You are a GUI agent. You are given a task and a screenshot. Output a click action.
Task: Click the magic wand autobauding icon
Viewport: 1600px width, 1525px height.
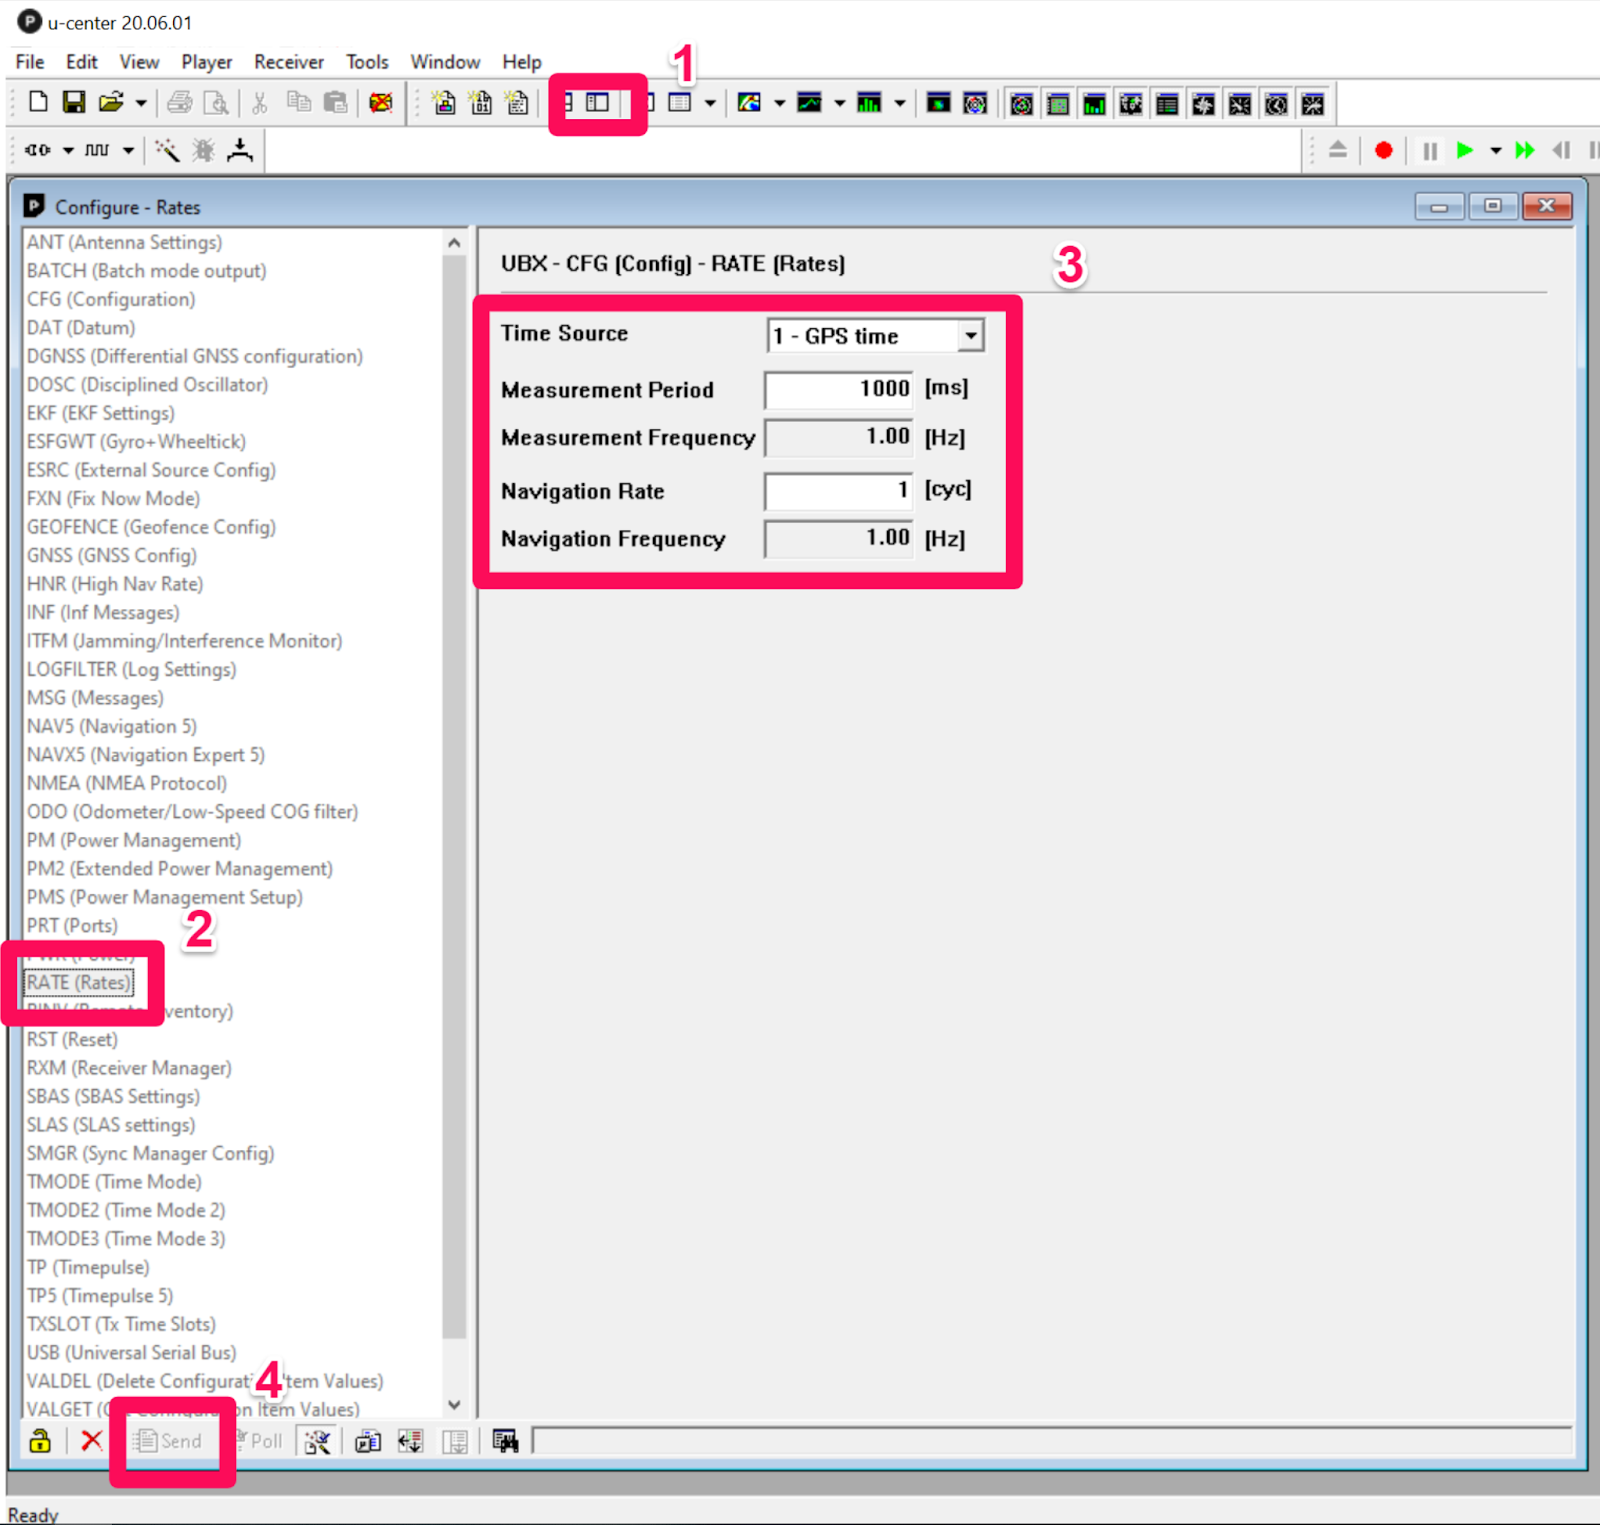coord(167,151)
